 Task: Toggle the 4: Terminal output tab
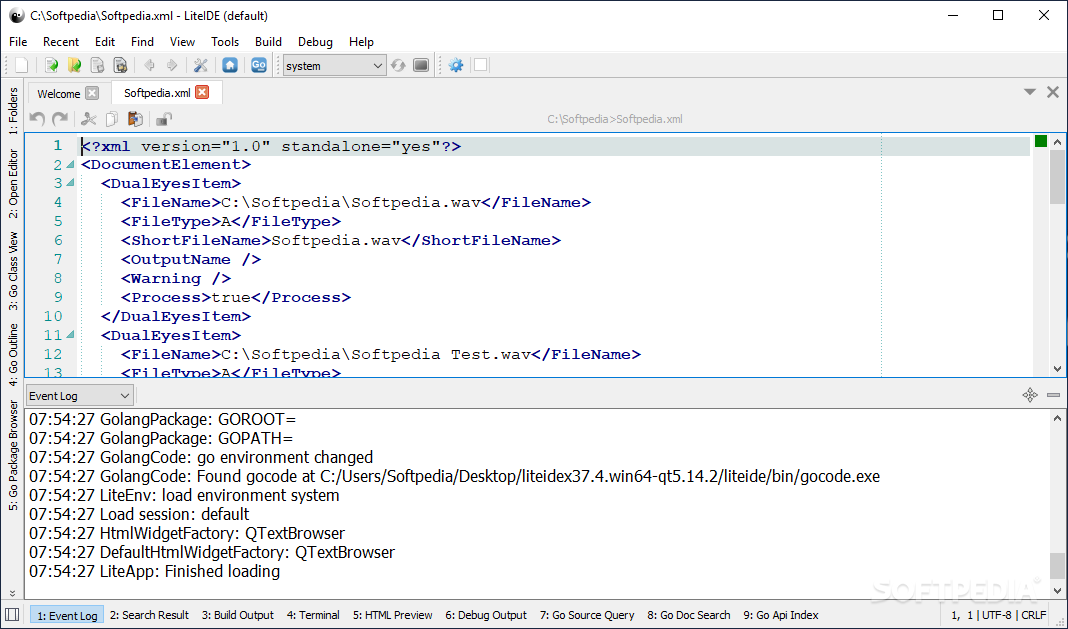pyautogui.click(x=313, y=615)
